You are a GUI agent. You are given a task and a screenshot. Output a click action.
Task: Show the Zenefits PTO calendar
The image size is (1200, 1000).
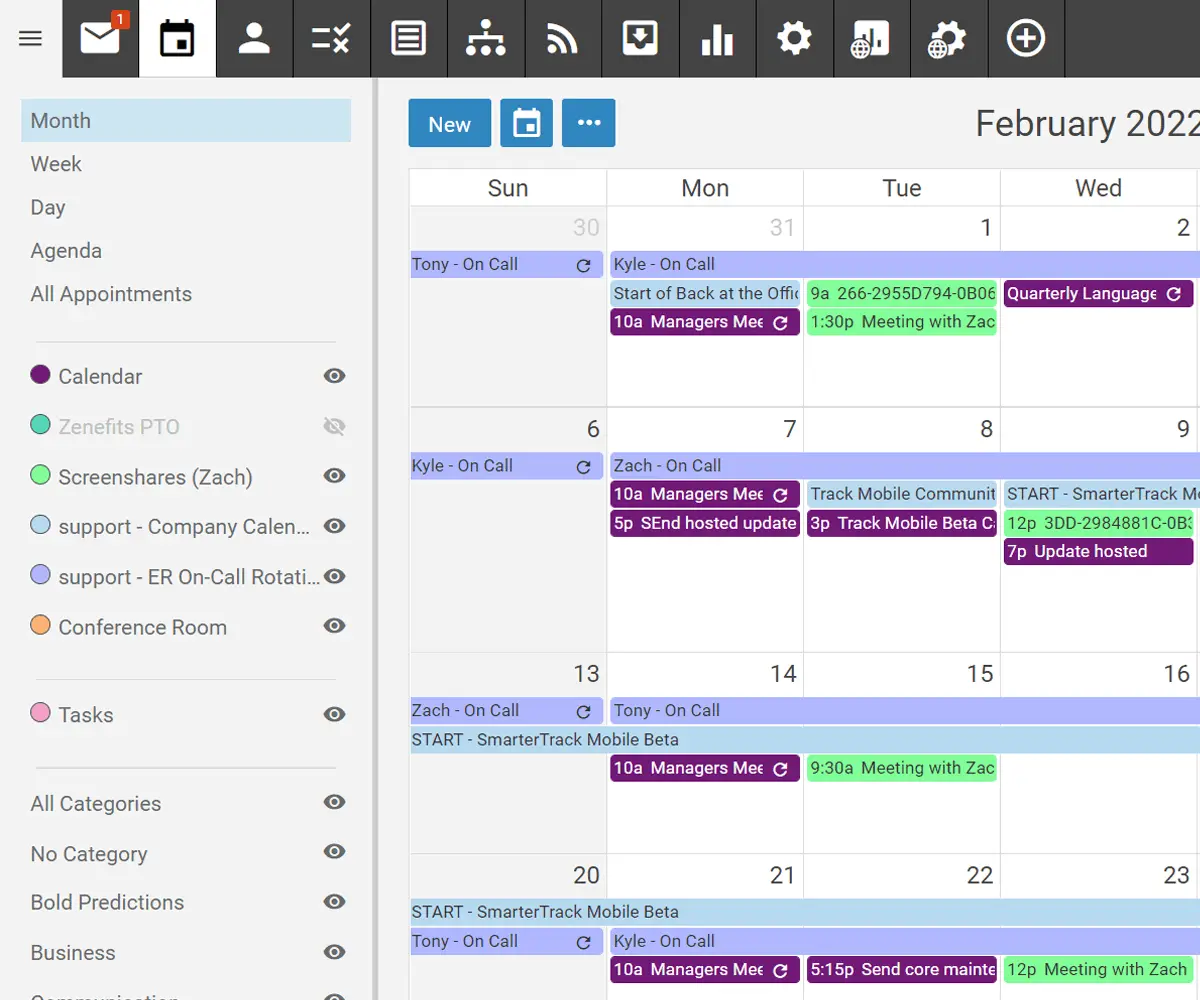tap(334, 427)
